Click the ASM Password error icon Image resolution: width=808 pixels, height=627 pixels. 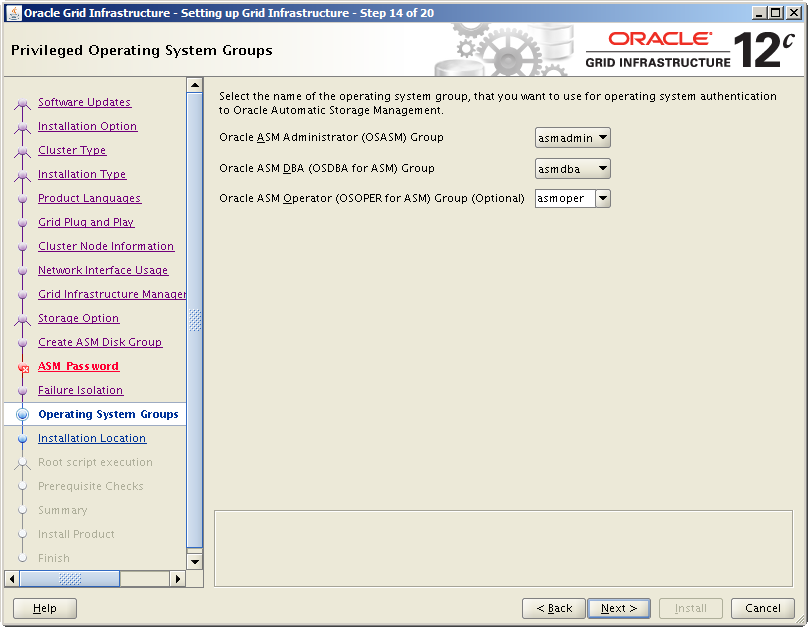click(x=23, y=367)
